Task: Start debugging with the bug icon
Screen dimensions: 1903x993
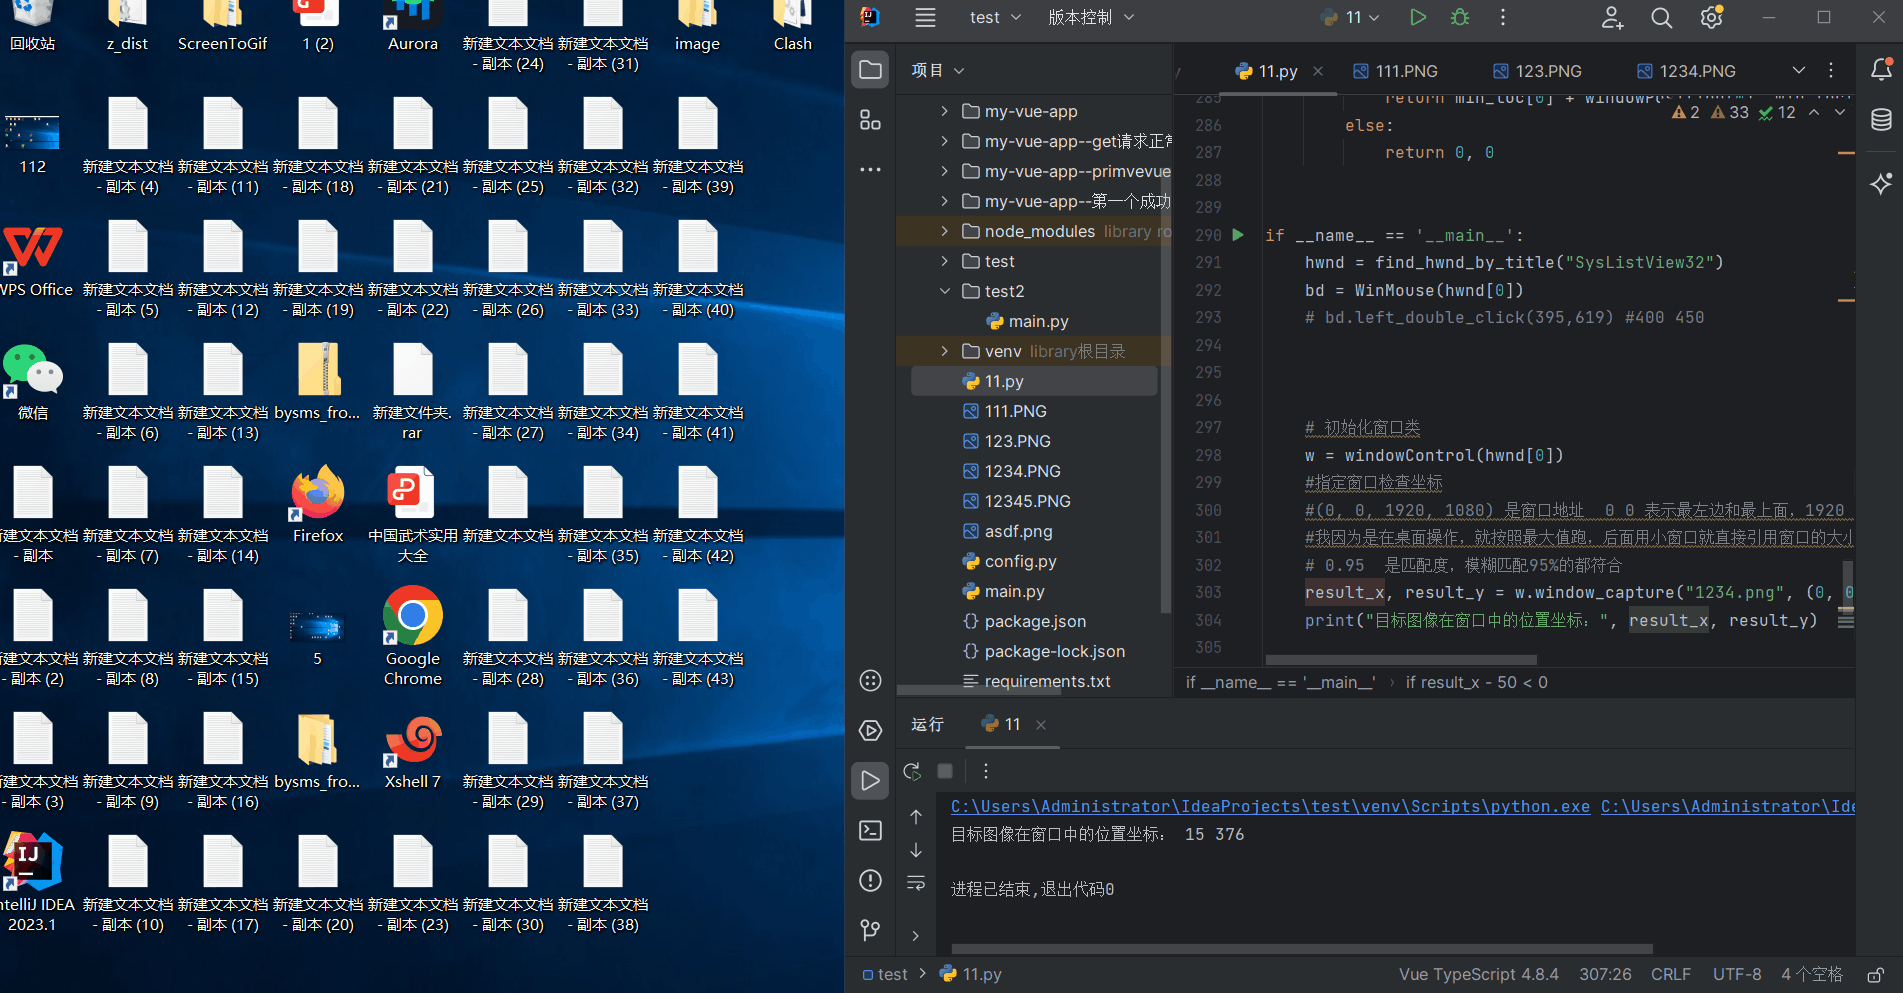Action: [1459, 17]
